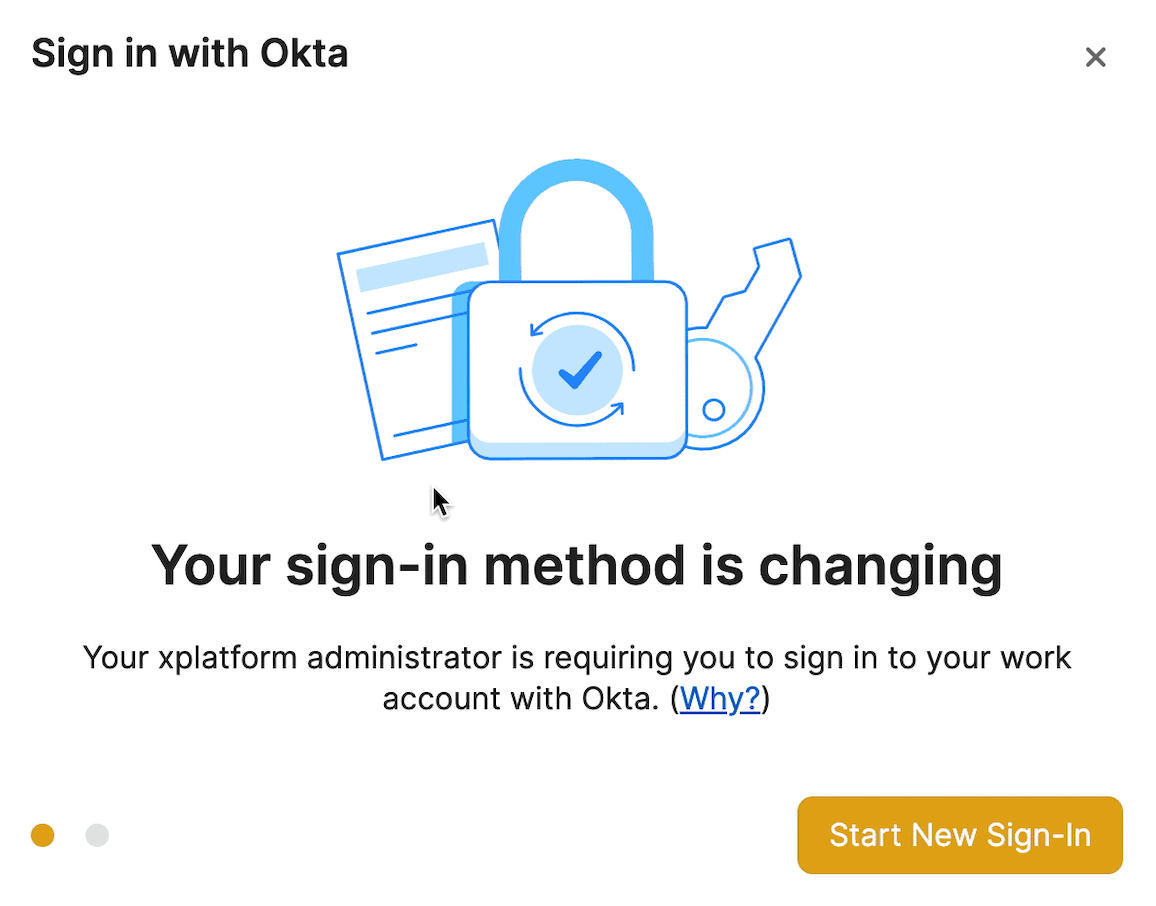Click the round keyhole on the key graphic

tap(716, 409)
